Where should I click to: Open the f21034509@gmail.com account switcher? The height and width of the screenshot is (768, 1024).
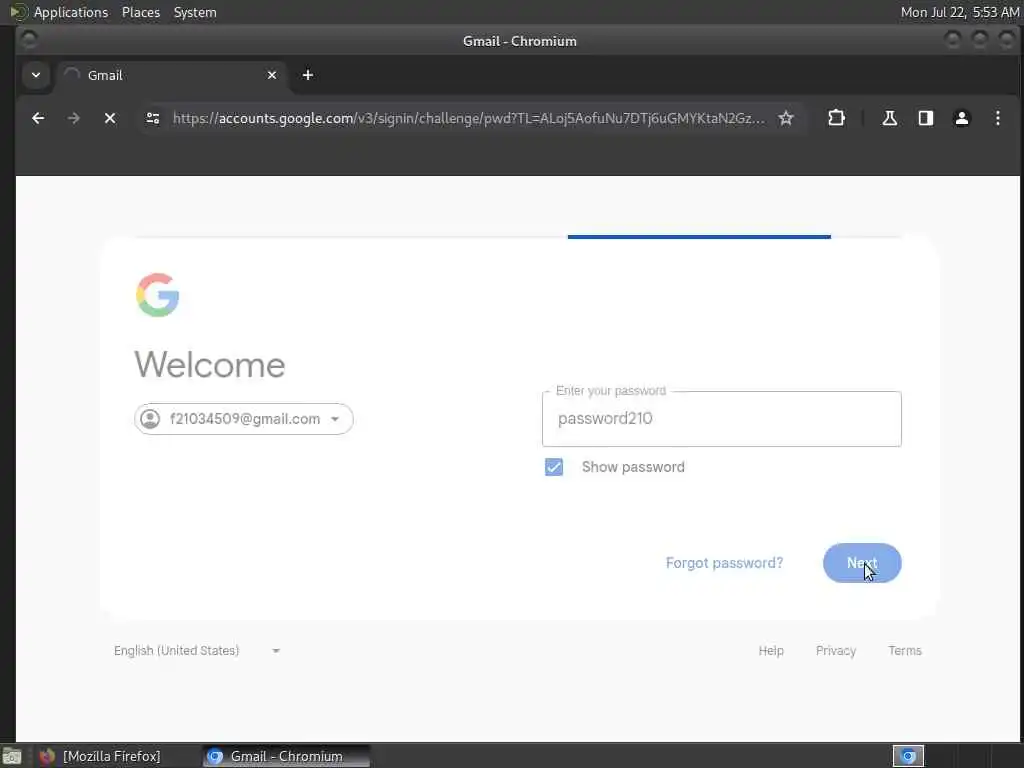pyautogui.click(x=244, y=419)
